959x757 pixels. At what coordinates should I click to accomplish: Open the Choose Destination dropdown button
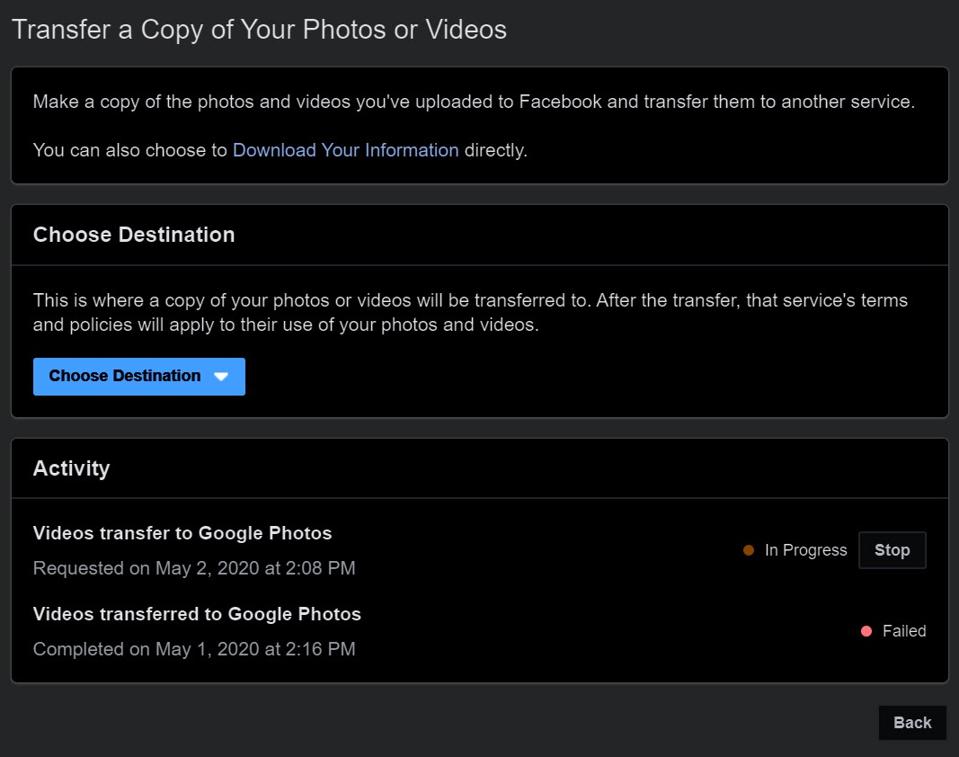pos(138,376)
